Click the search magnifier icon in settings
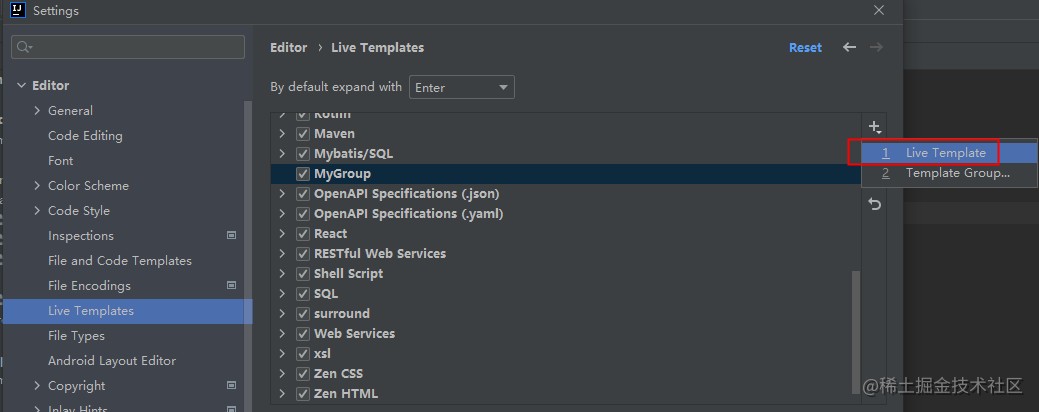The height and width of the screenshot is (412, 1039). [25, 47]
